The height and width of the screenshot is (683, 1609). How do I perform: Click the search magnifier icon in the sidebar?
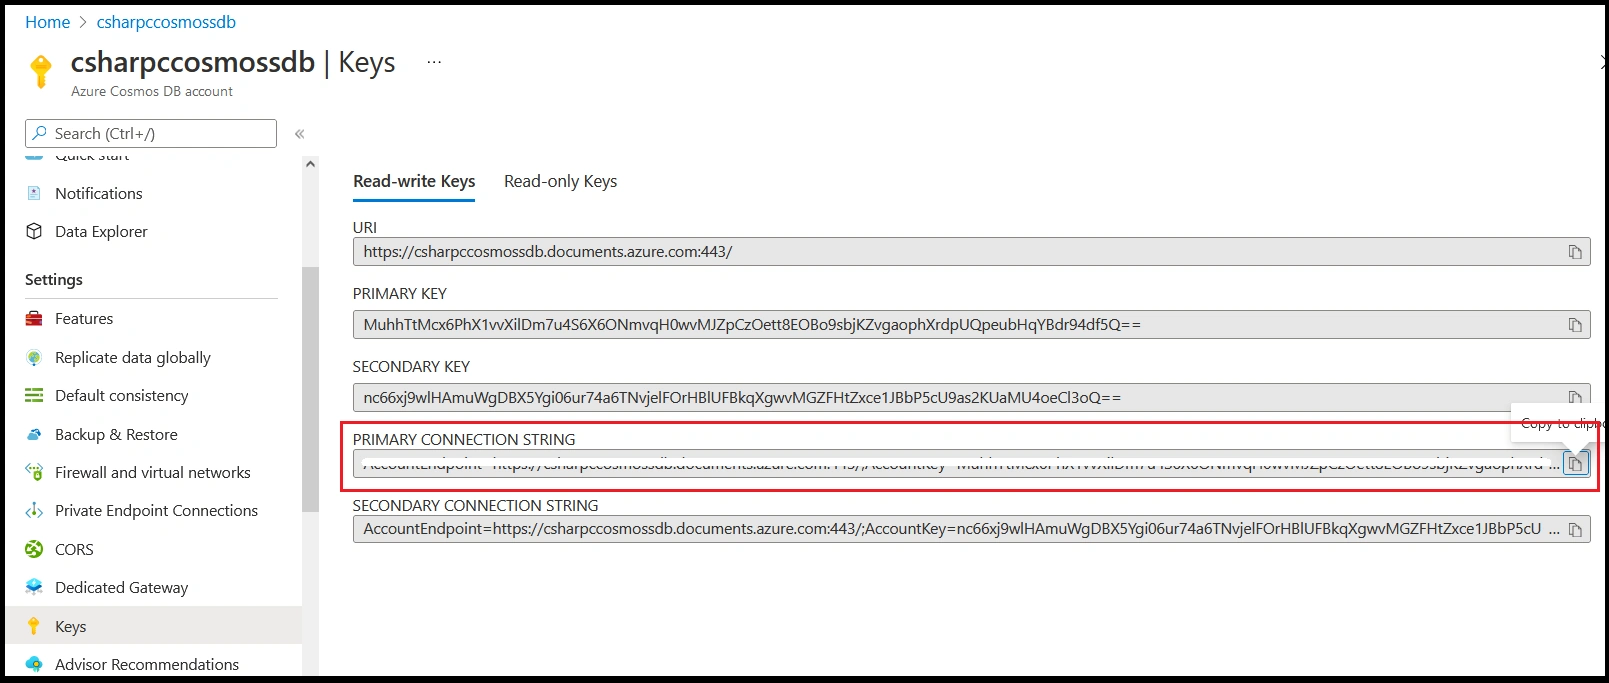[39, 133]
